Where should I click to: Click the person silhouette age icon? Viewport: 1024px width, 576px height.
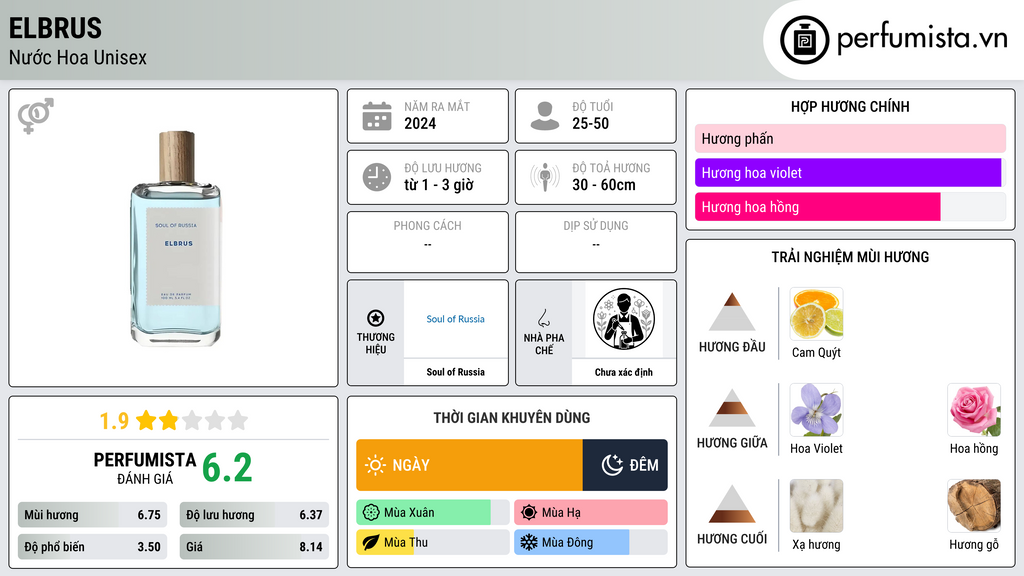click(545, 116)
